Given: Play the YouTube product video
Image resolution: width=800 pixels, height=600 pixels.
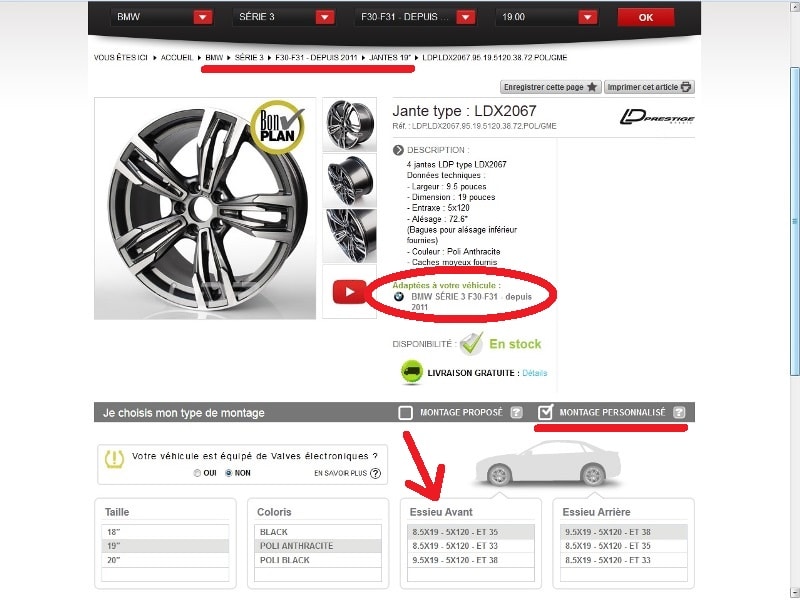Looking at the screenshot, I should click(349, 292).
